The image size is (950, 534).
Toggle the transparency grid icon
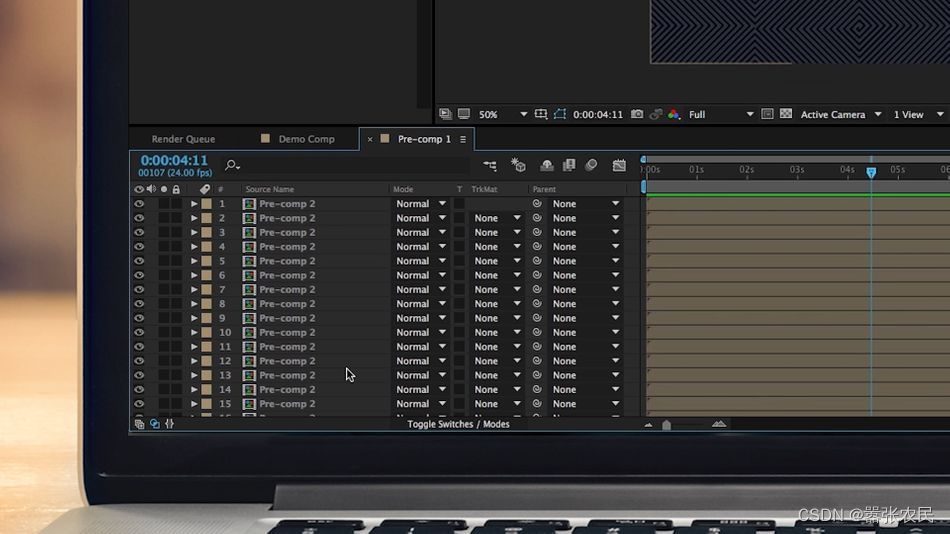[x=786, y=114]
